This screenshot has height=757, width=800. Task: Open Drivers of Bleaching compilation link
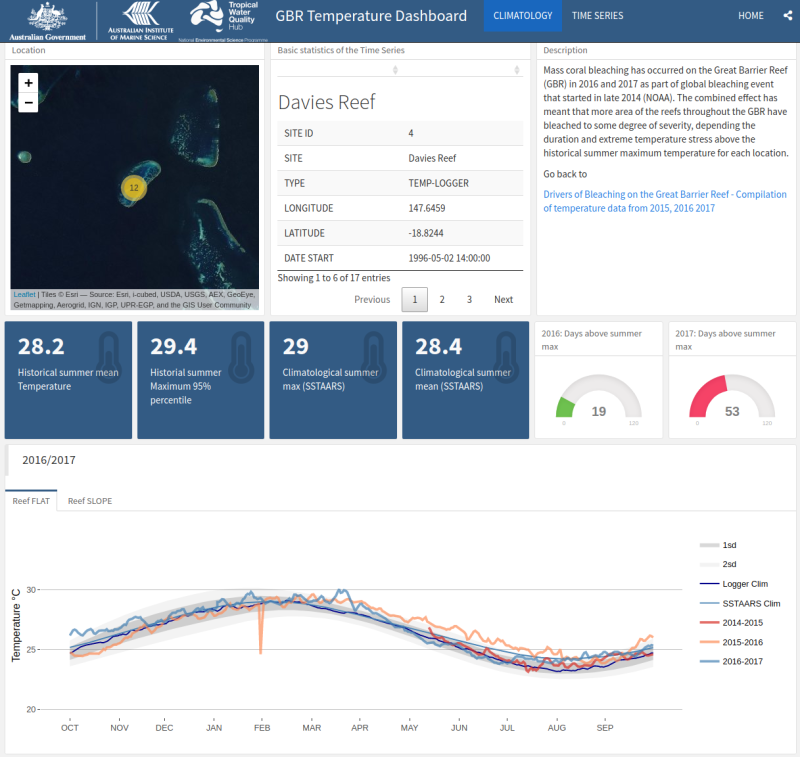(664, 201)
